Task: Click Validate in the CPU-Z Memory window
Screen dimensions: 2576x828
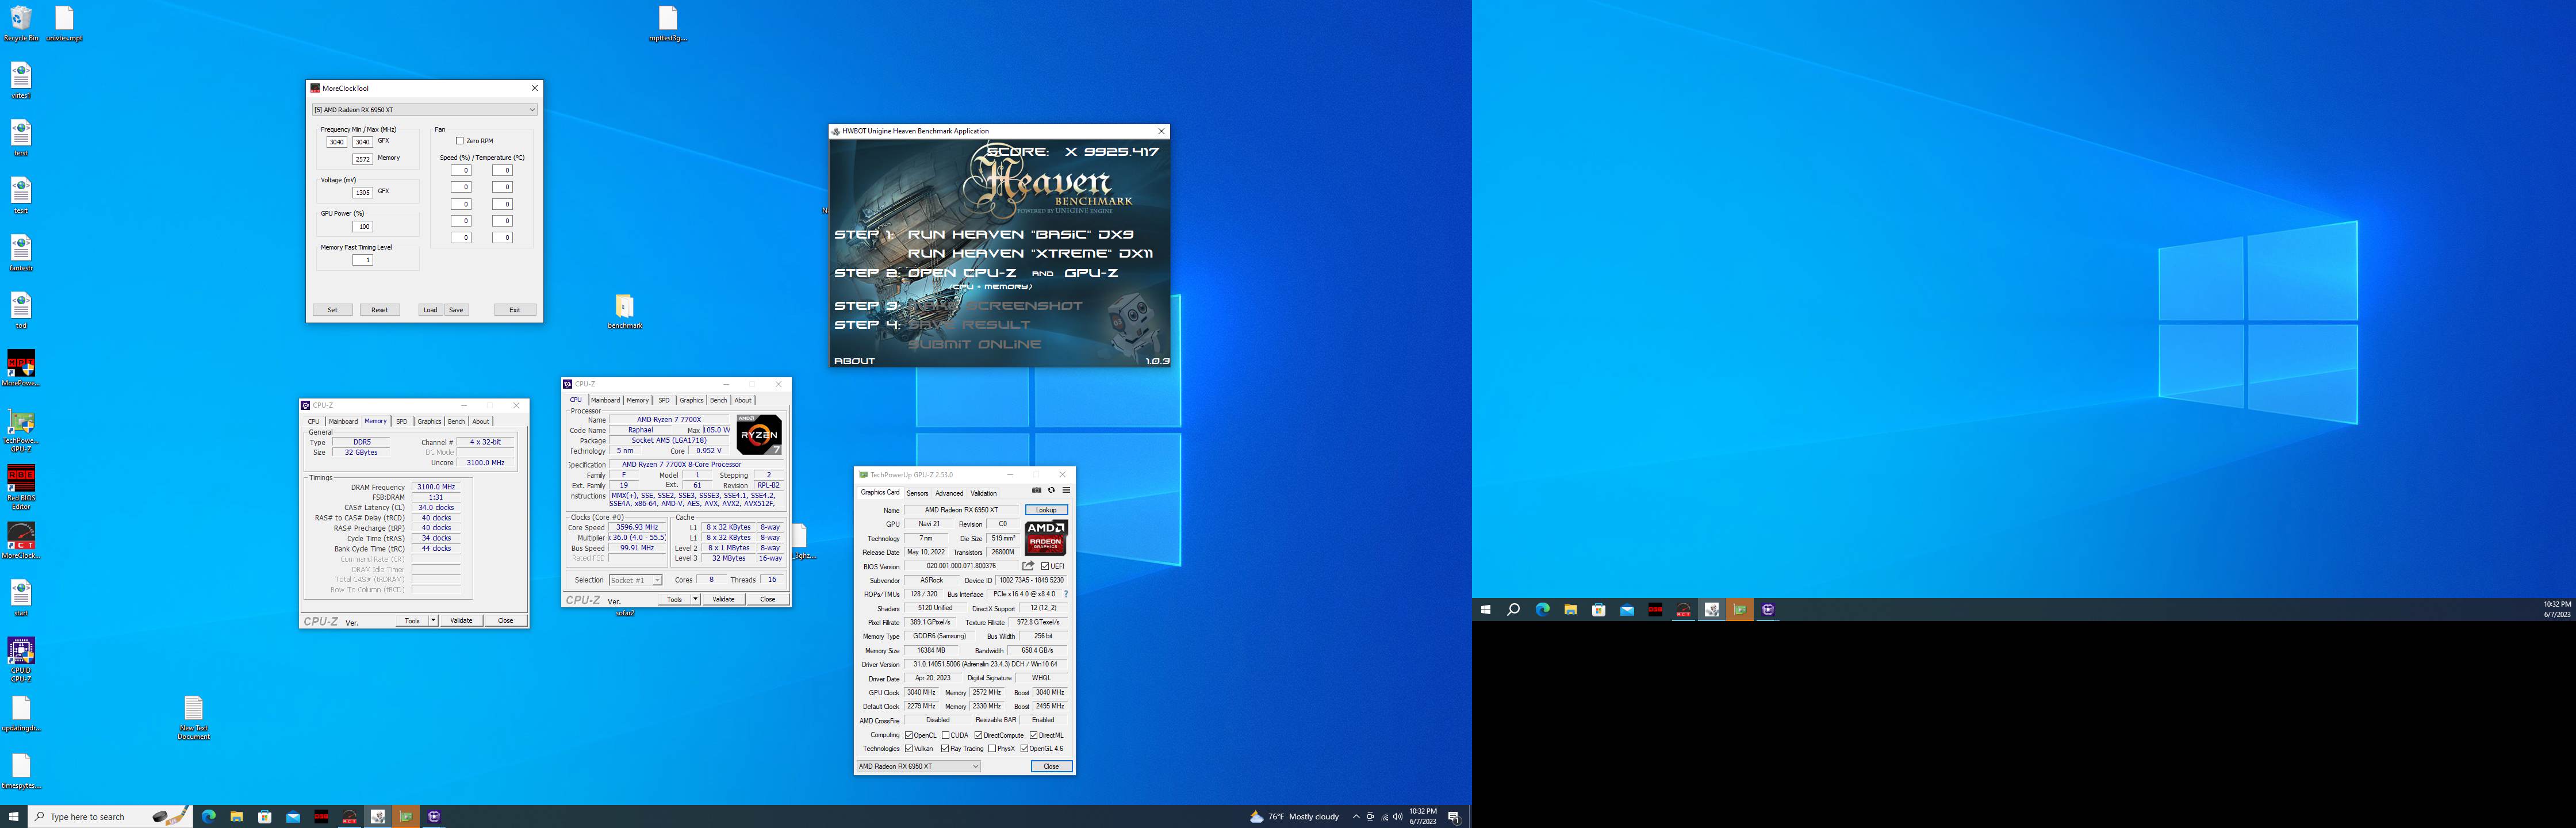Action: (x=461, y=620)
